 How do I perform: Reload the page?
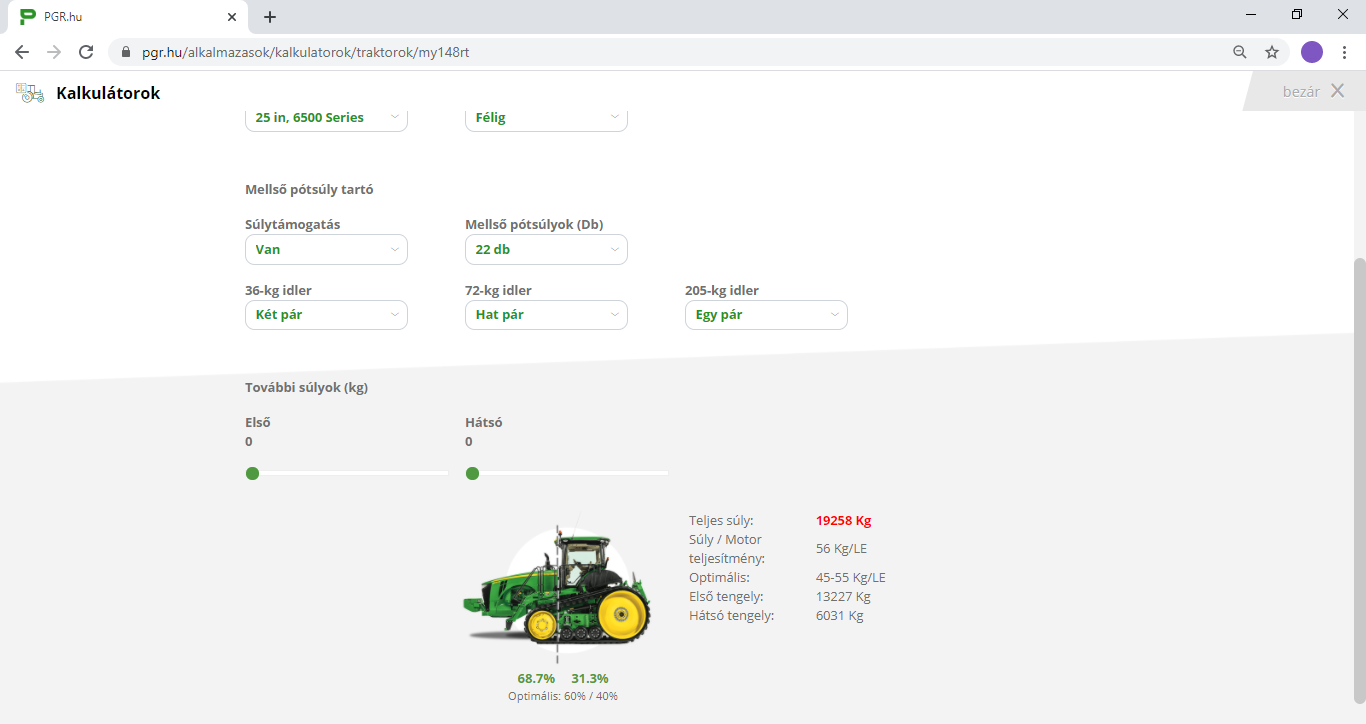click(86, 52)
